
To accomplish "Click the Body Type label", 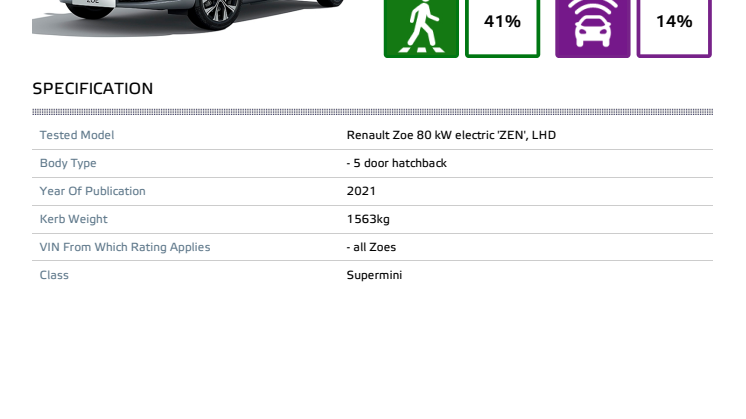I will pos(68,163).
